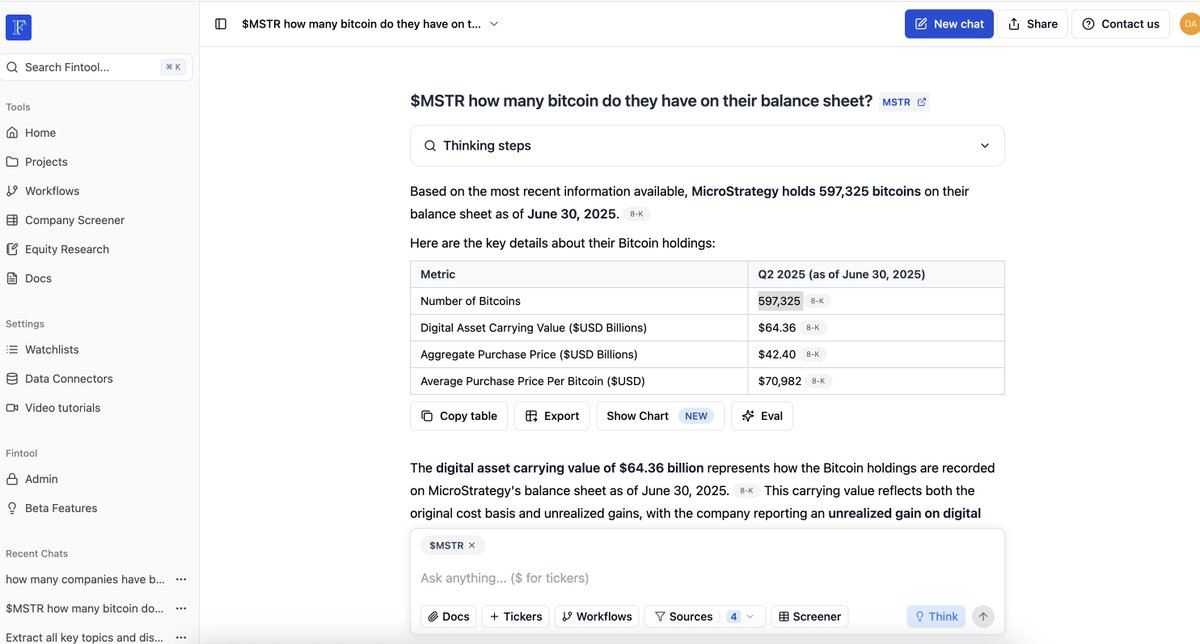Click the highlighted 597,325 table value
The image size is (1200, 644).
point(780,301)
